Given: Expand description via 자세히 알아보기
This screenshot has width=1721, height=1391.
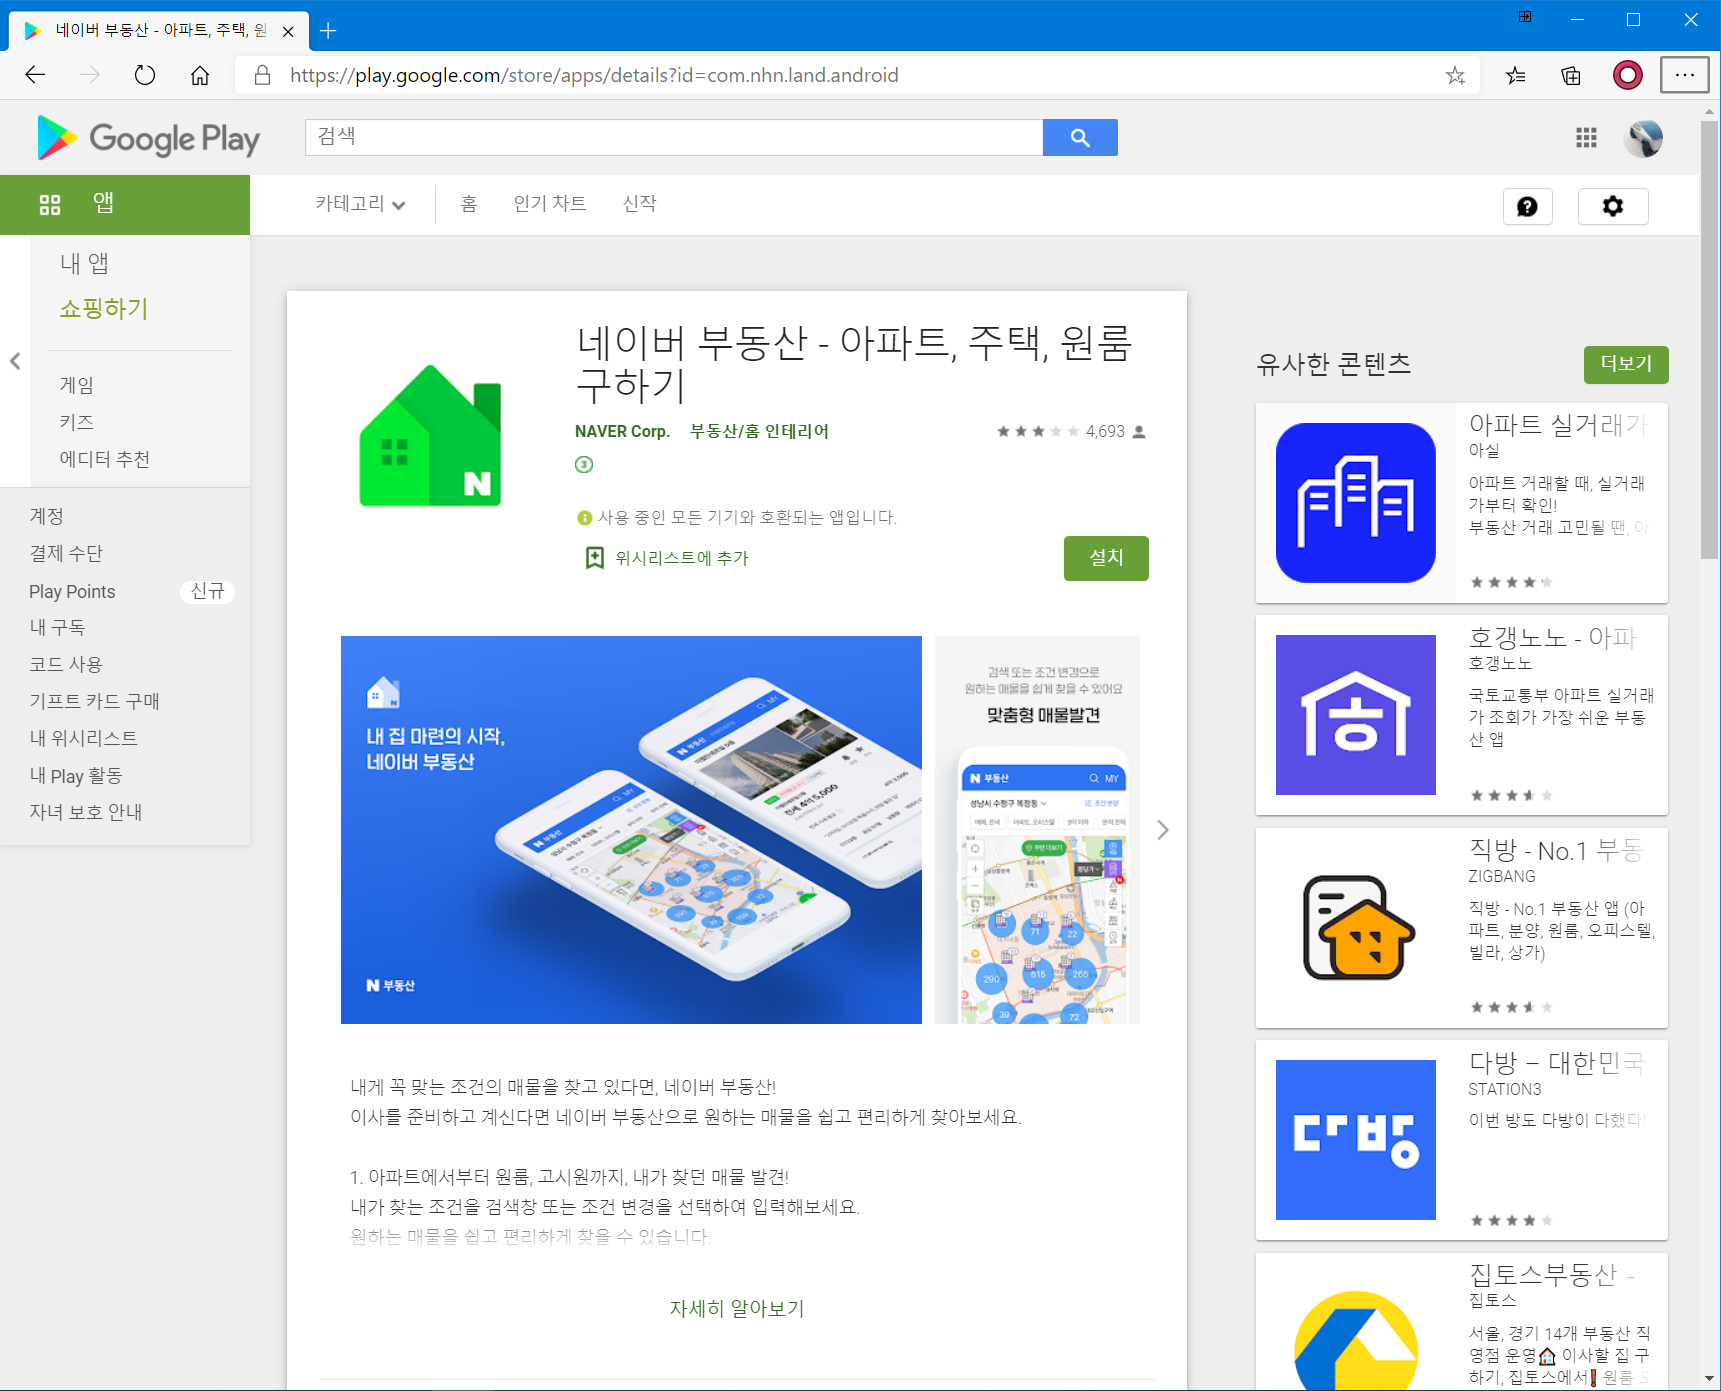Looking at the screenshot, I should click(737, 1308).
